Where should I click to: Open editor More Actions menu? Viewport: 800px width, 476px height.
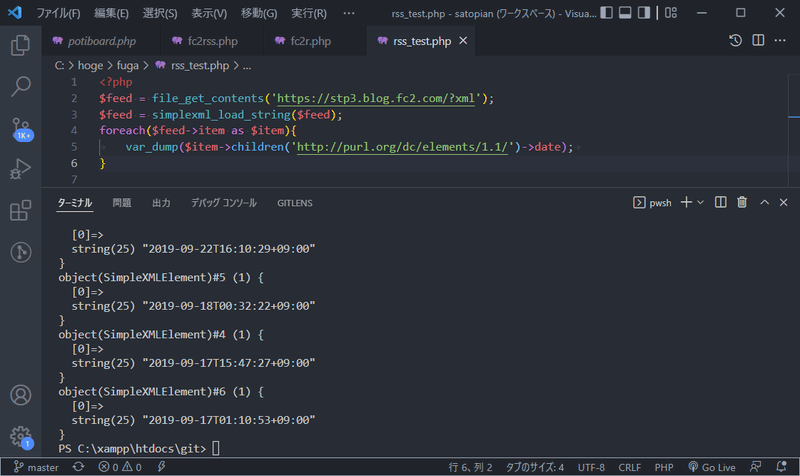pyautogui.click(x=780, y=41)
